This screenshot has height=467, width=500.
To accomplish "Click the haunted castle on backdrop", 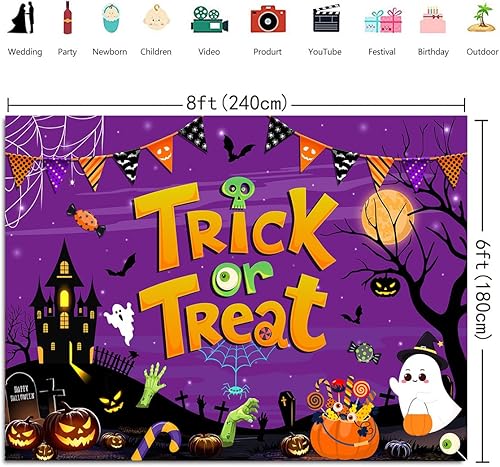I will click(x=65, y=303).
